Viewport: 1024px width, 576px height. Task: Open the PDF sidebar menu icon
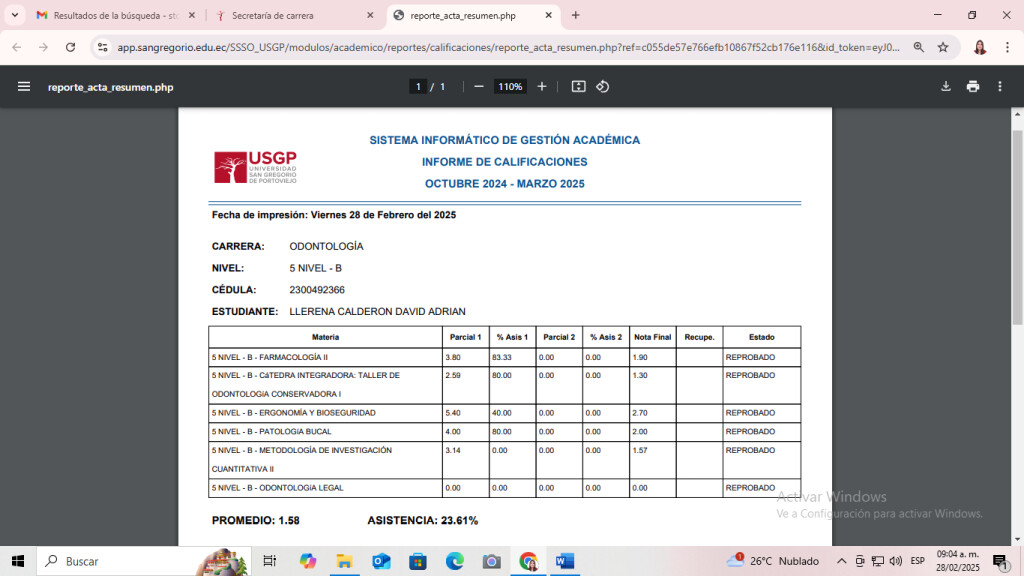tap(24, 87)
